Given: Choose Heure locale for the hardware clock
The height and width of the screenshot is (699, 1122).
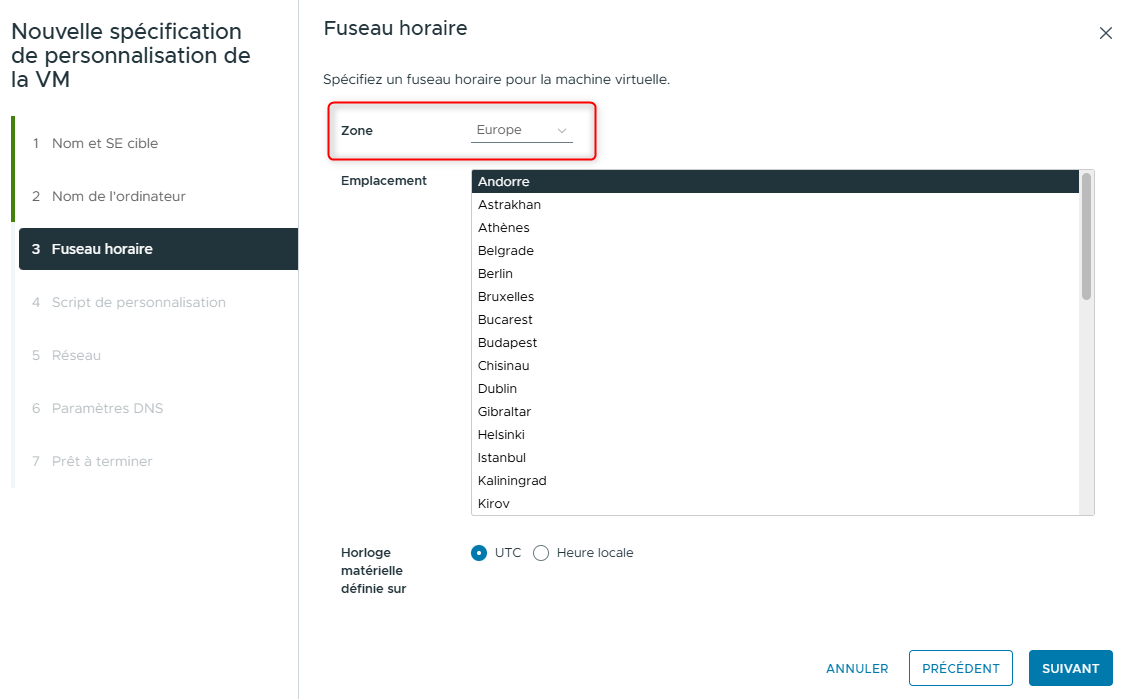Looking at the screenshot, I should [x=540, y=552].
